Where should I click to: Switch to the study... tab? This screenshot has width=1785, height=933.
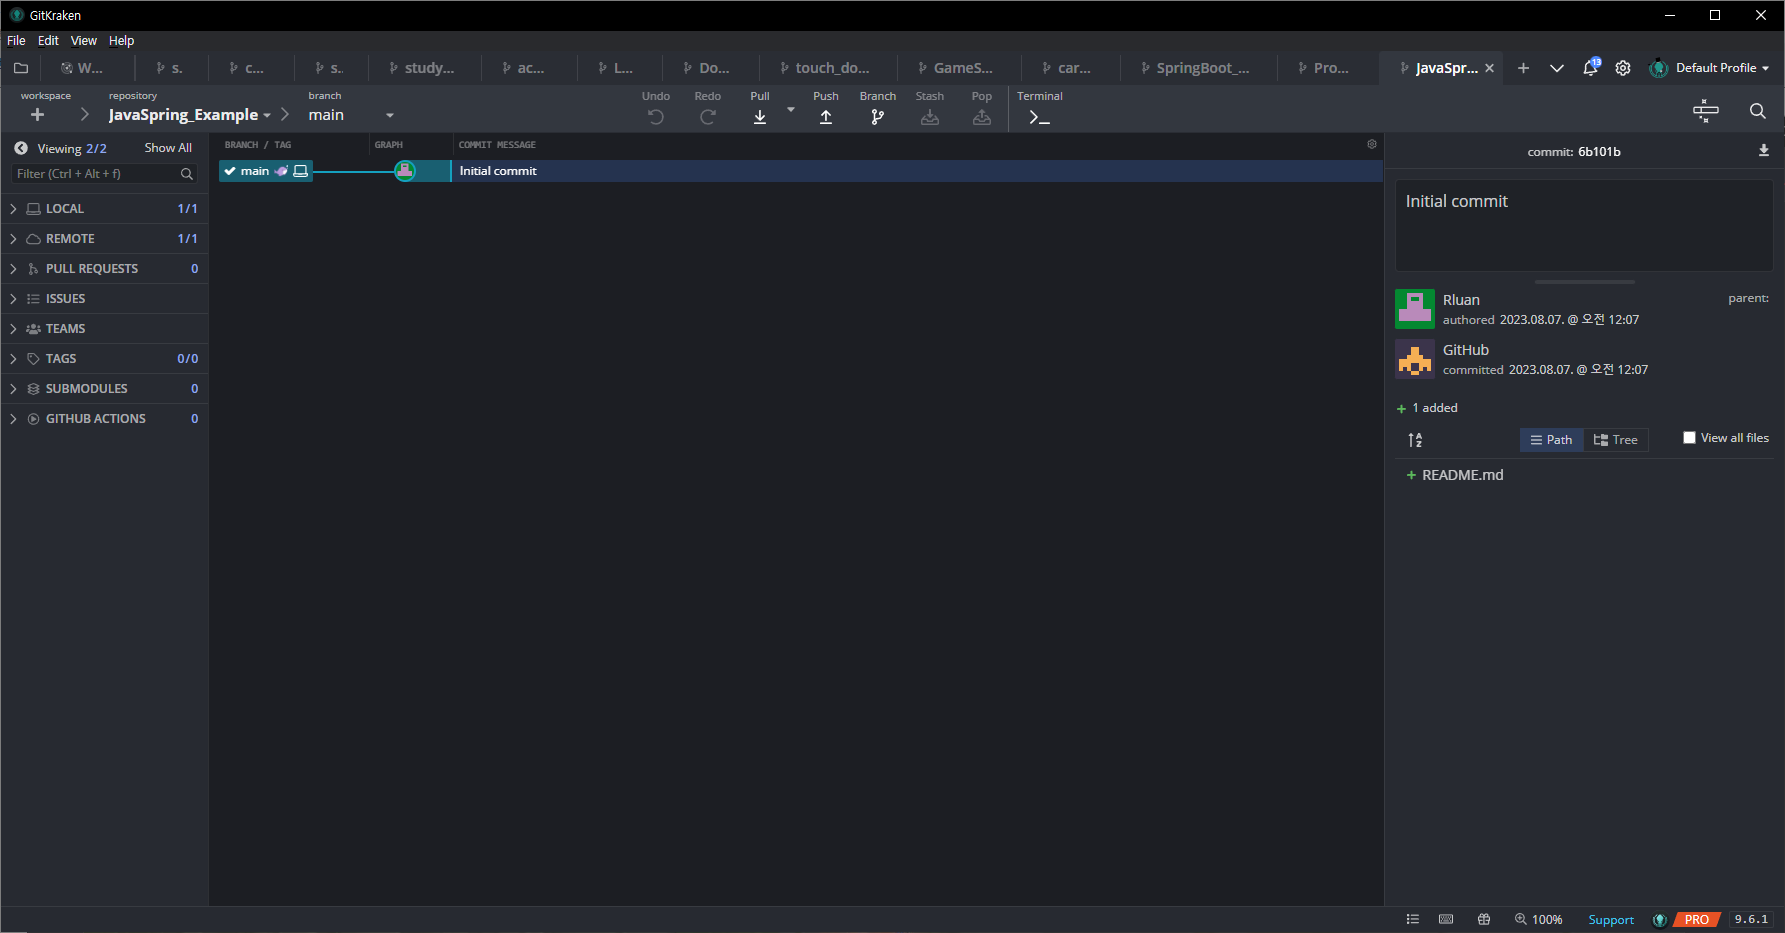click(x=423, y=68)
